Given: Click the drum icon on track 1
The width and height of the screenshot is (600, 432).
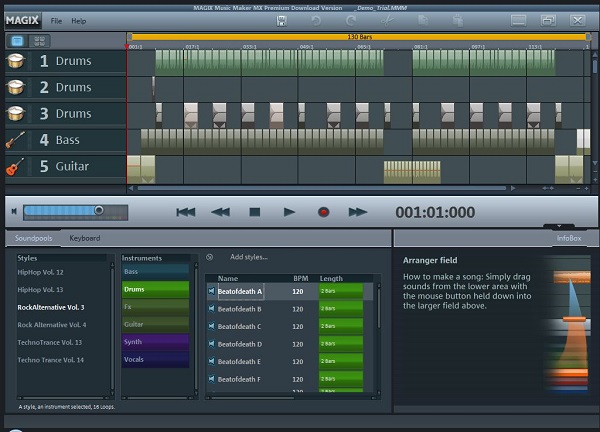Looking at the screenshot, I should tap(16, 61).
